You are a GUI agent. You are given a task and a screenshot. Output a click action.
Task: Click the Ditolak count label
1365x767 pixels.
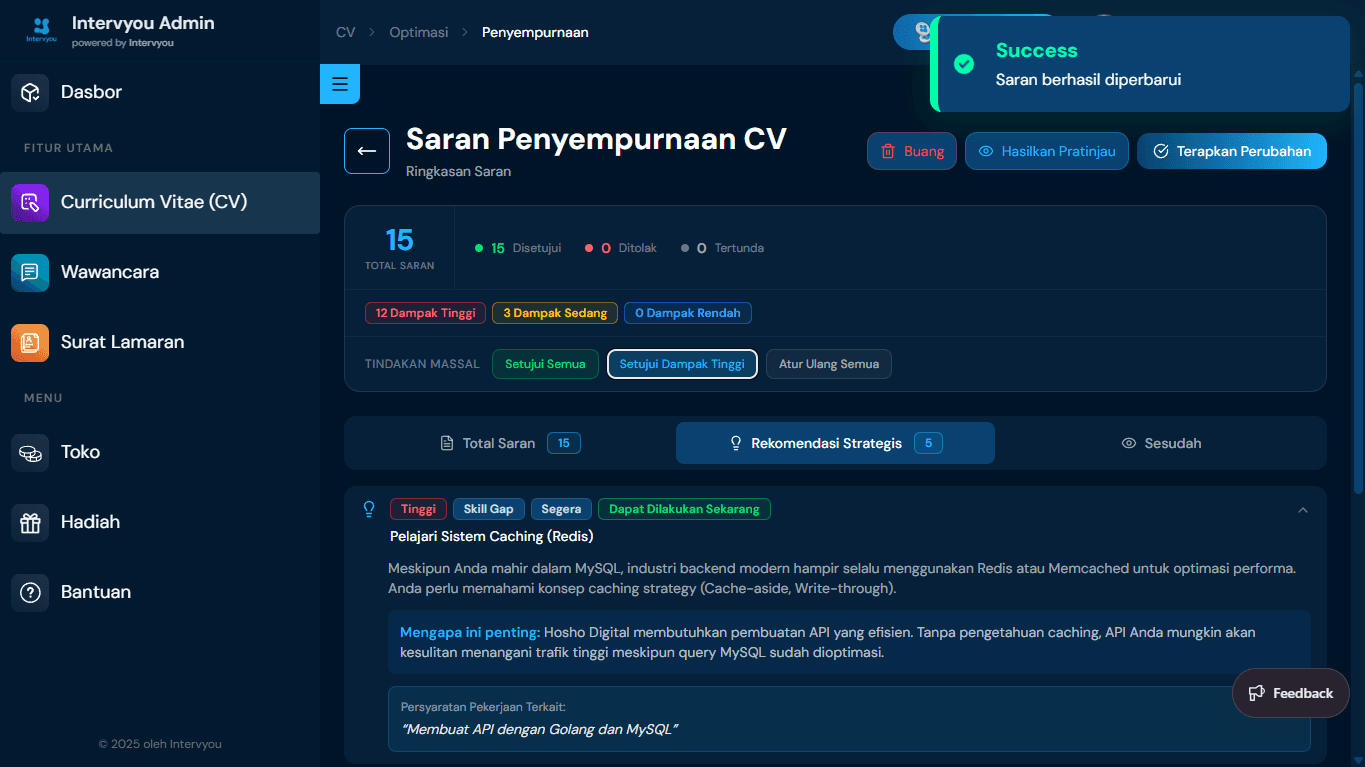point(621,248)
